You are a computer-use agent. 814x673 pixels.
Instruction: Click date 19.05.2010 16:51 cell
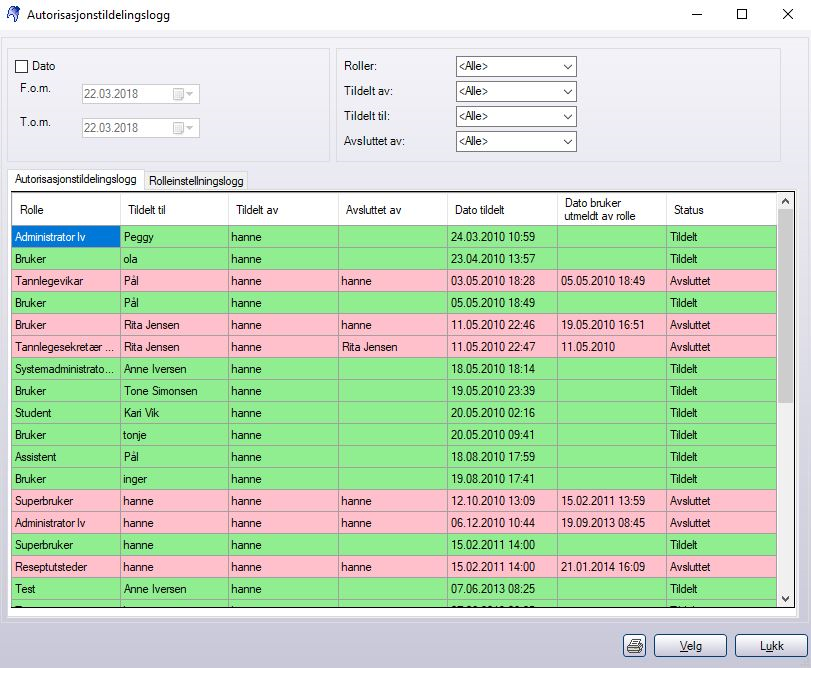pyautogui.click(x=612, y=325)
